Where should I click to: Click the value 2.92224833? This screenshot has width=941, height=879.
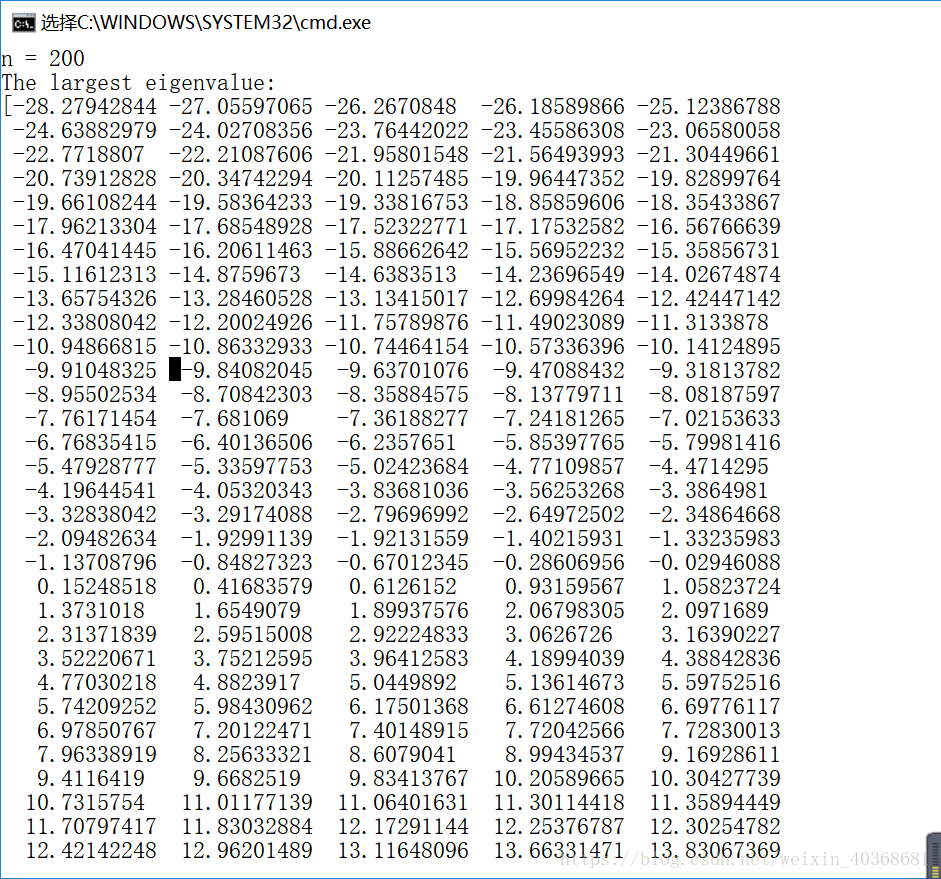[409, 635]
